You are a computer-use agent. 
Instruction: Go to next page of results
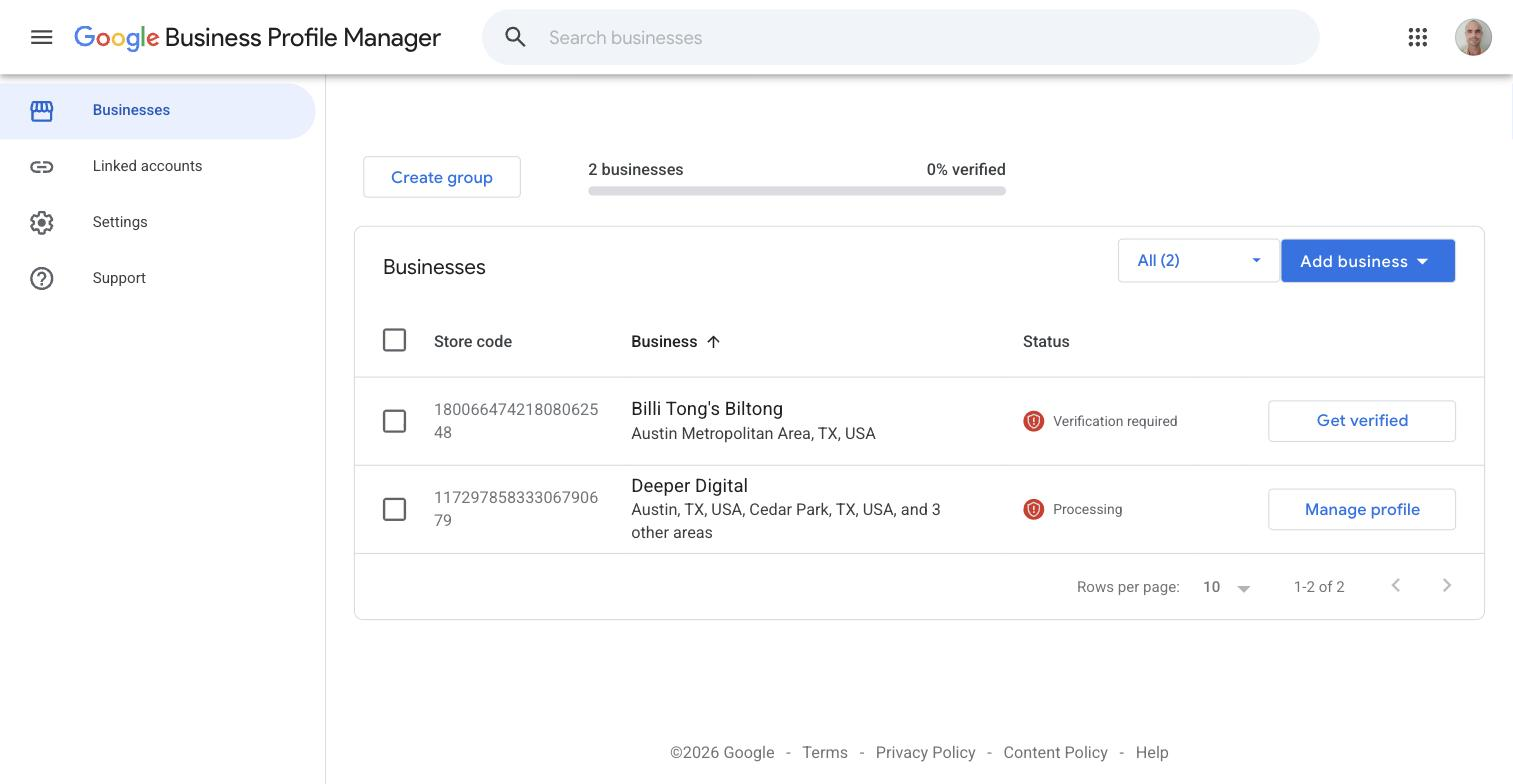pyautogui.click(x=1446, y=585)
